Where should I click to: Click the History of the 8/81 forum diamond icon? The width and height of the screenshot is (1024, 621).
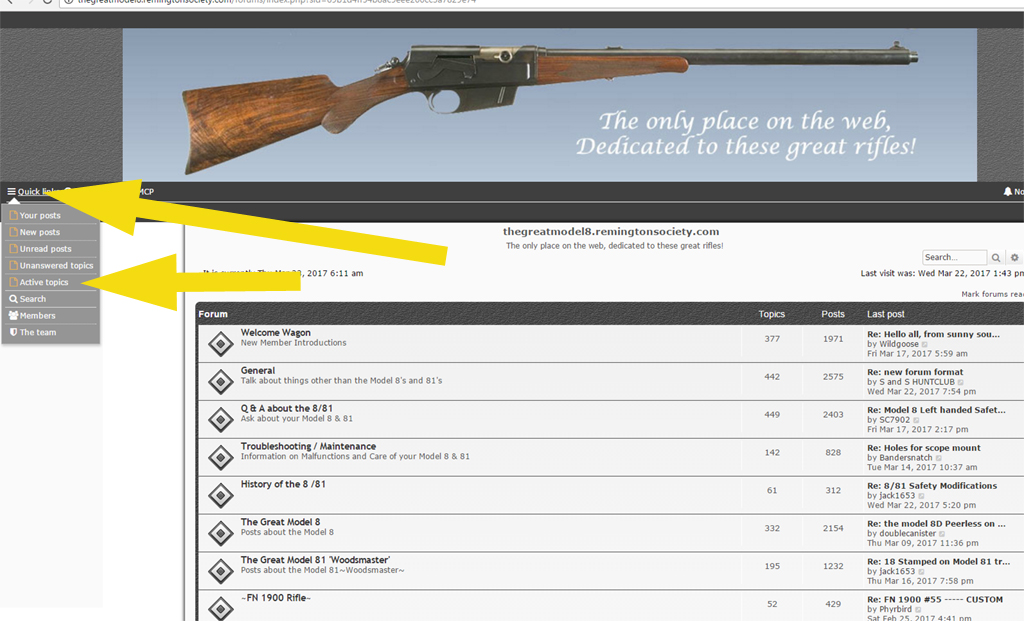(221, 495)
